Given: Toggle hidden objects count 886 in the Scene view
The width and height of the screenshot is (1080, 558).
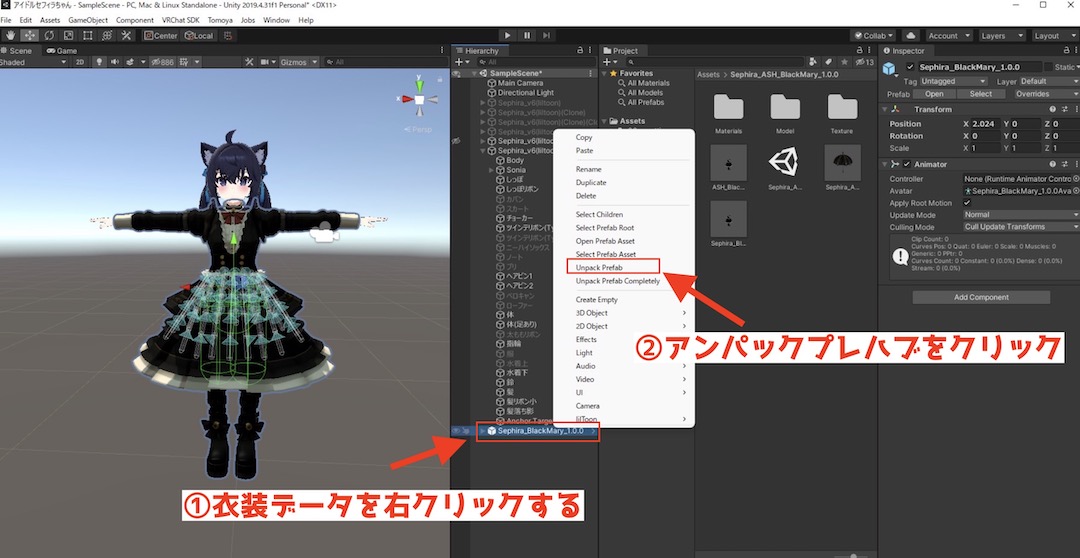Looking at the screenshot, I should [x=162, y=62].
